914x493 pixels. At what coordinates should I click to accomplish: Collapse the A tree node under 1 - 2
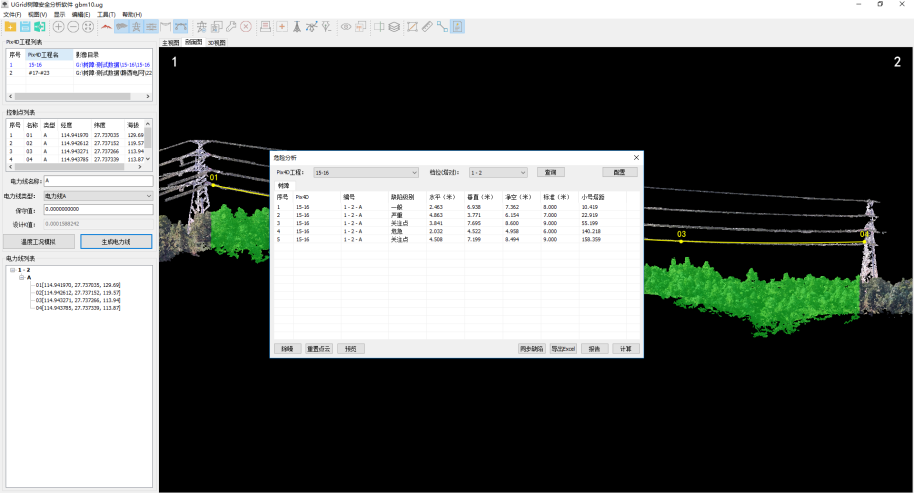tap(22, 277)
